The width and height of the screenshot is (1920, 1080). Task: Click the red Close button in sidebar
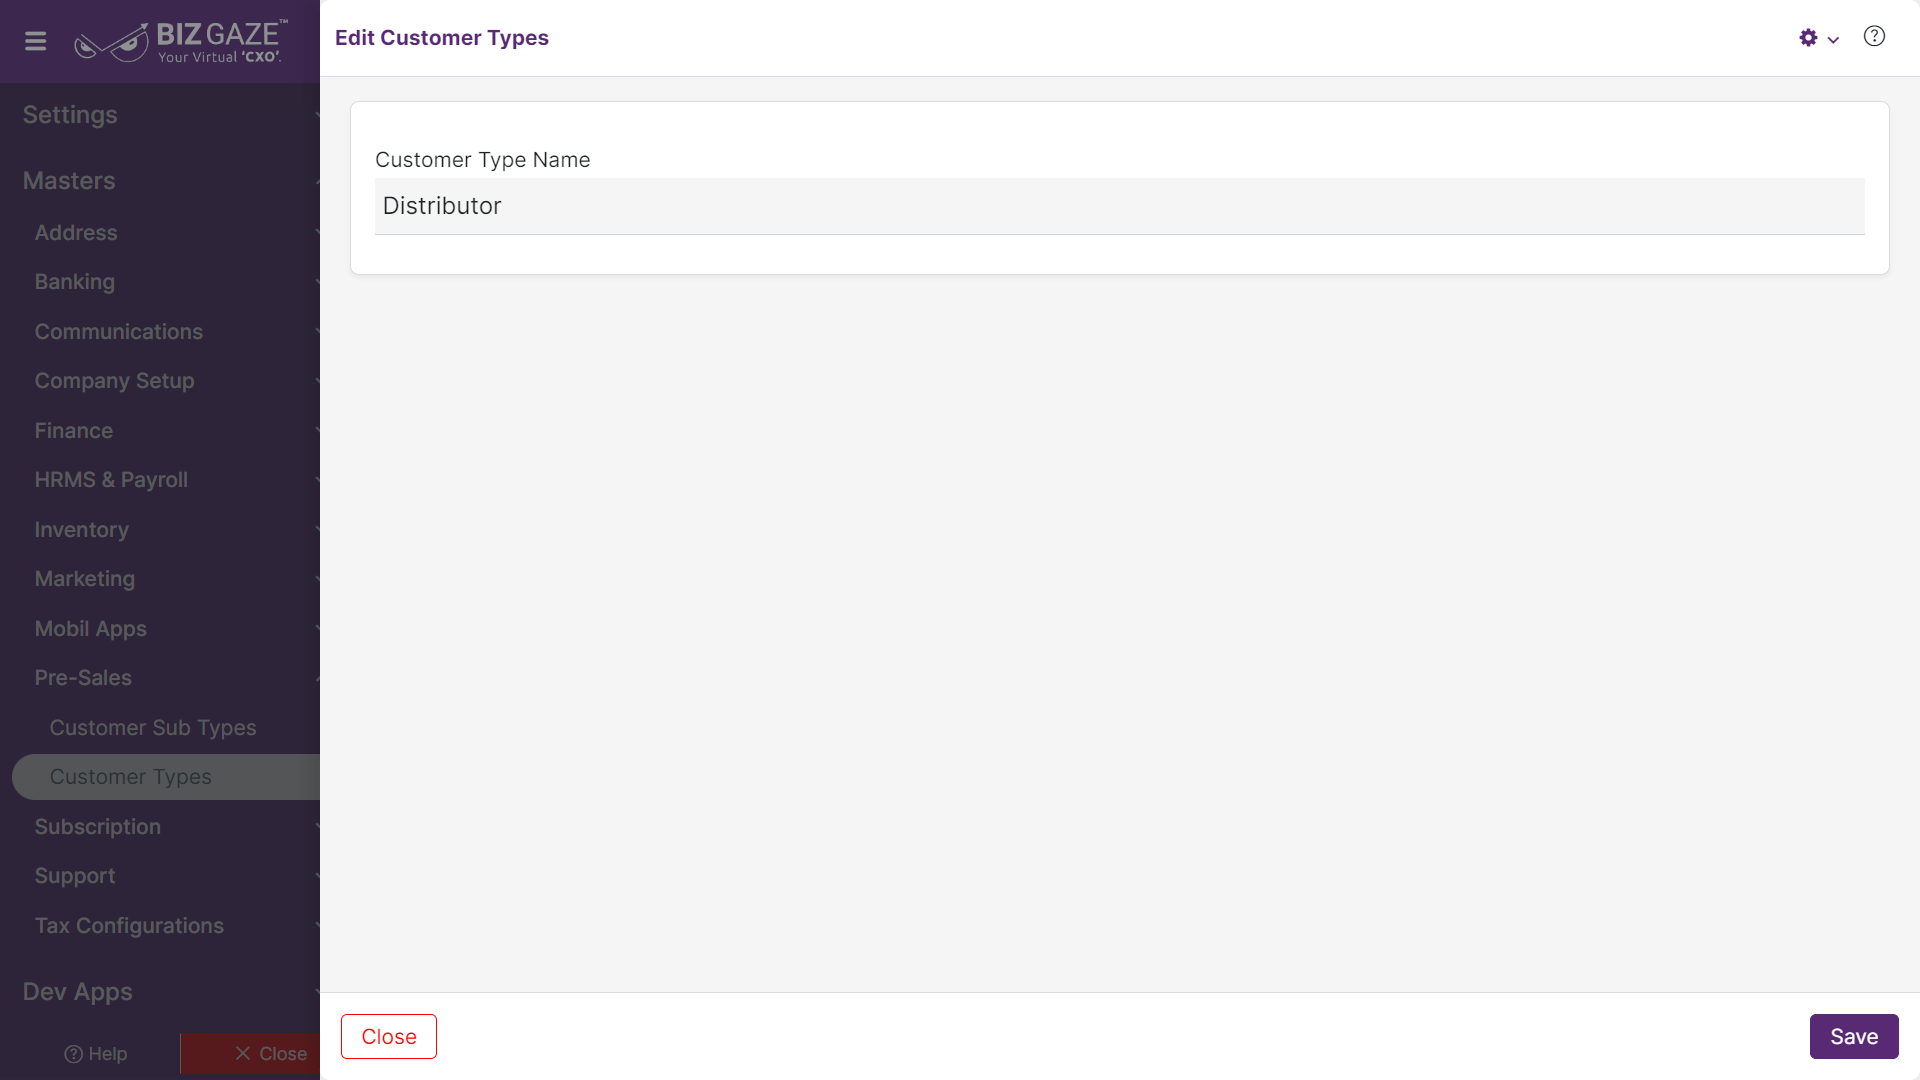[x=250, y=1054]
